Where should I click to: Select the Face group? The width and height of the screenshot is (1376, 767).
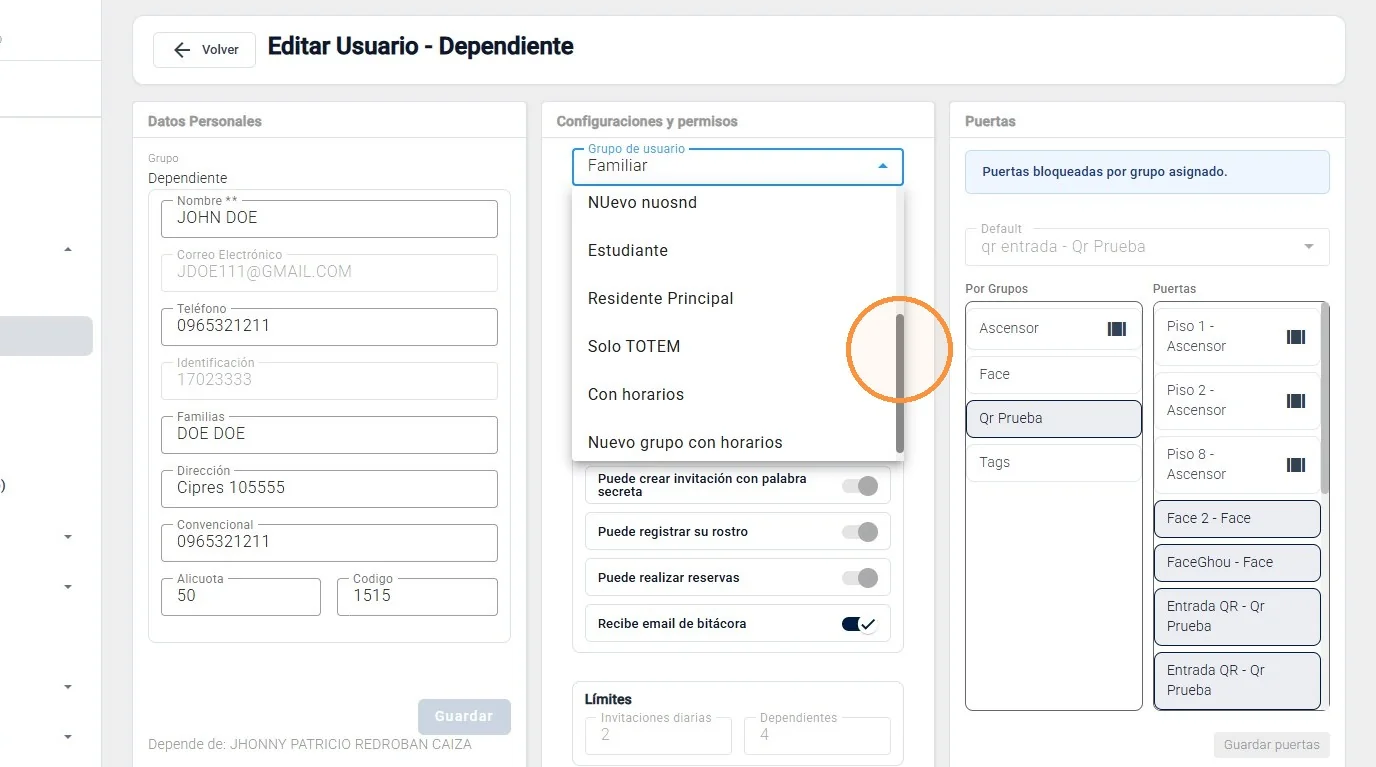pyautogui.click(x=1053, y=375)
